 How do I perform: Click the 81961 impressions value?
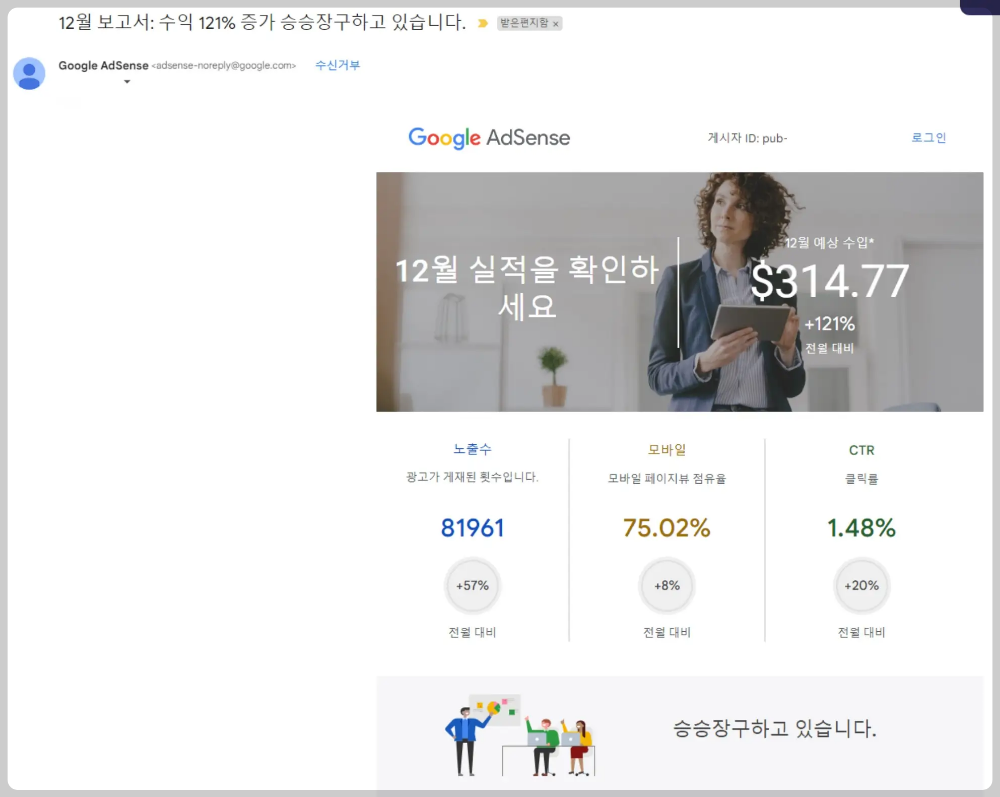click(x=473, y=528)
